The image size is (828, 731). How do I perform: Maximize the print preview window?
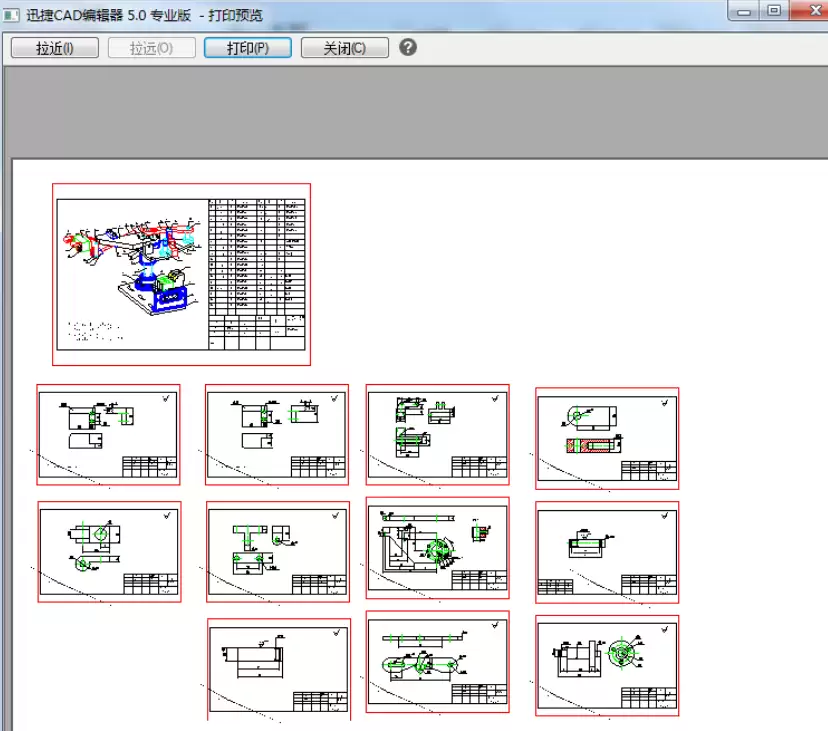coord(773,11)
